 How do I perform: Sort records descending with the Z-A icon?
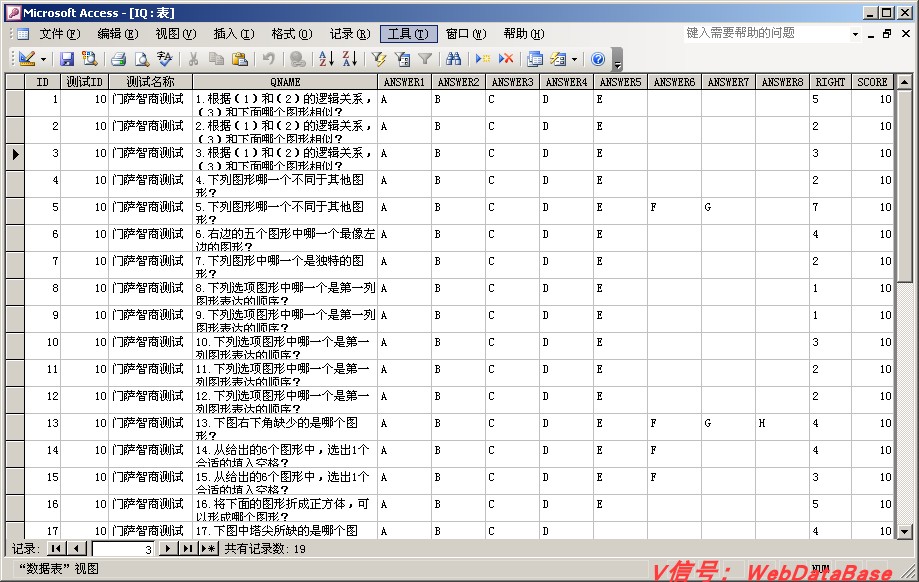point(350,59)
